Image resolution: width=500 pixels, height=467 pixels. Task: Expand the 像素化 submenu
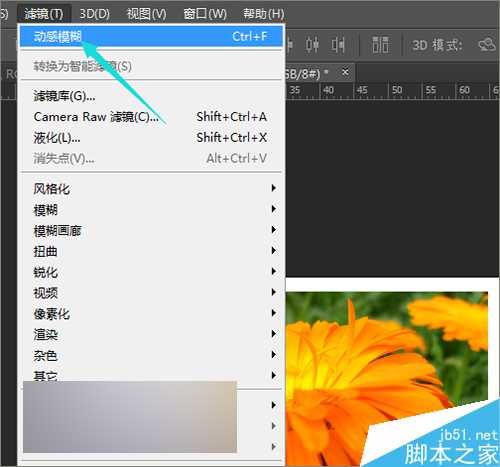[x=151, y=313]
